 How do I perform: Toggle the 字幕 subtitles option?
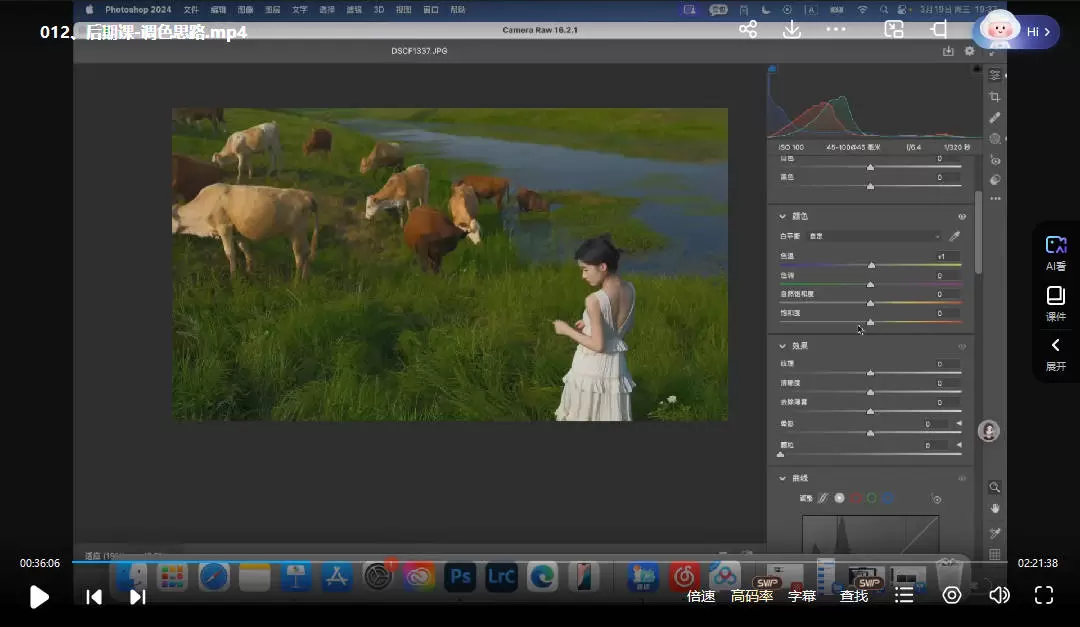[802, 596]
